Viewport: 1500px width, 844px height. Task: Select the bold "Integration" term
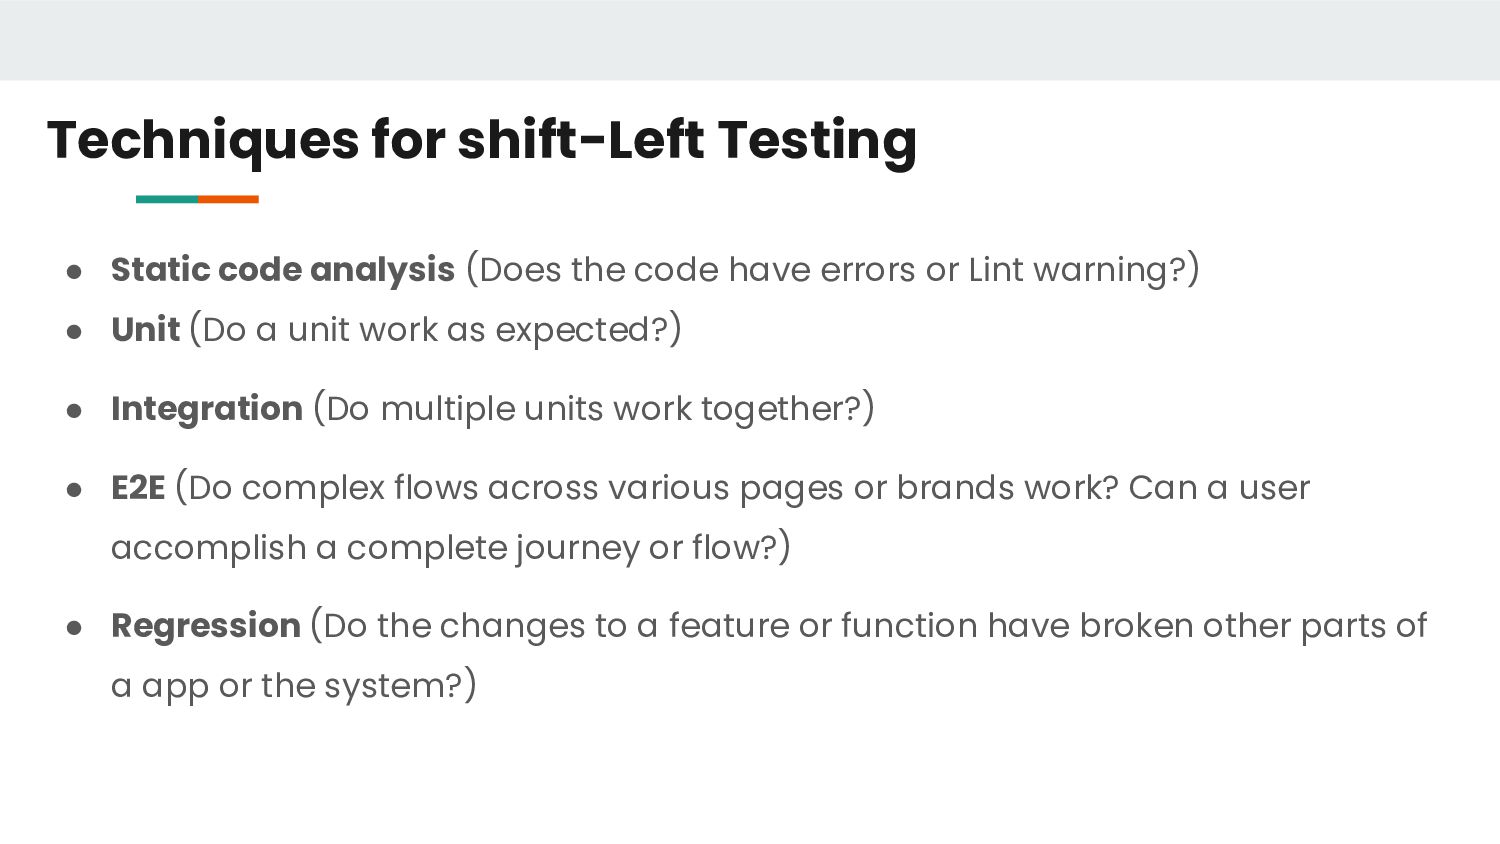pos(206,409)
